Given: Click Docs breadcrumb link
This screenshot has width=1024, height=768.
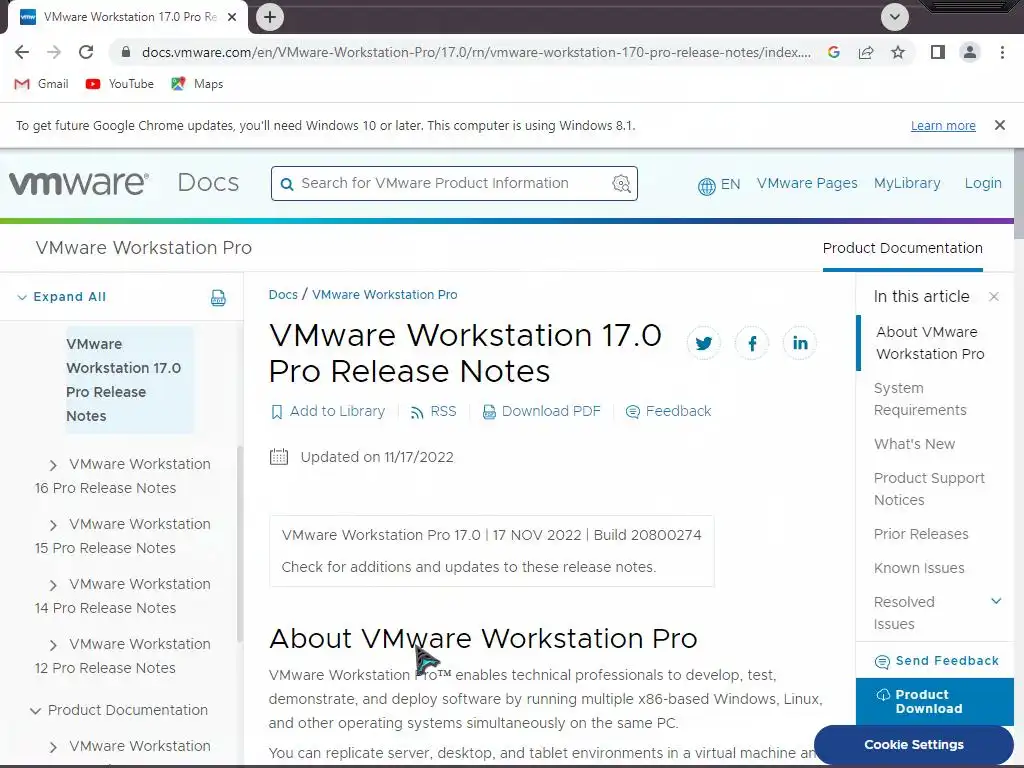Looking at the screenshot, I should click(283, 295).
